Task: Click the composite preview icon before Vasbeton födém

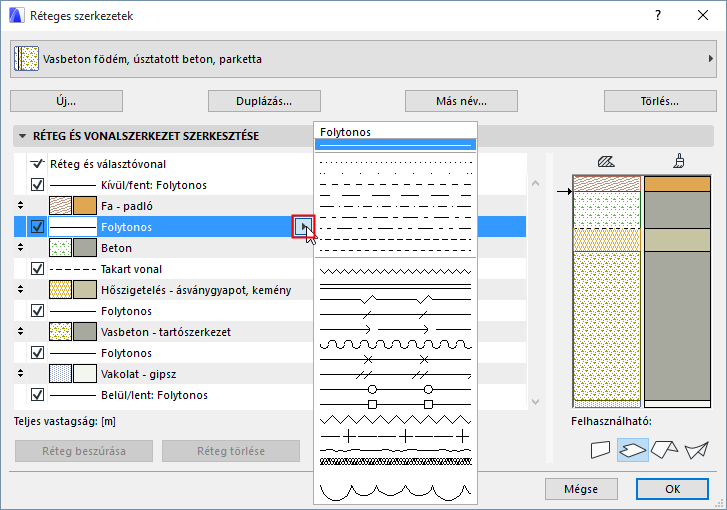Action: click(x=26, y=58)
